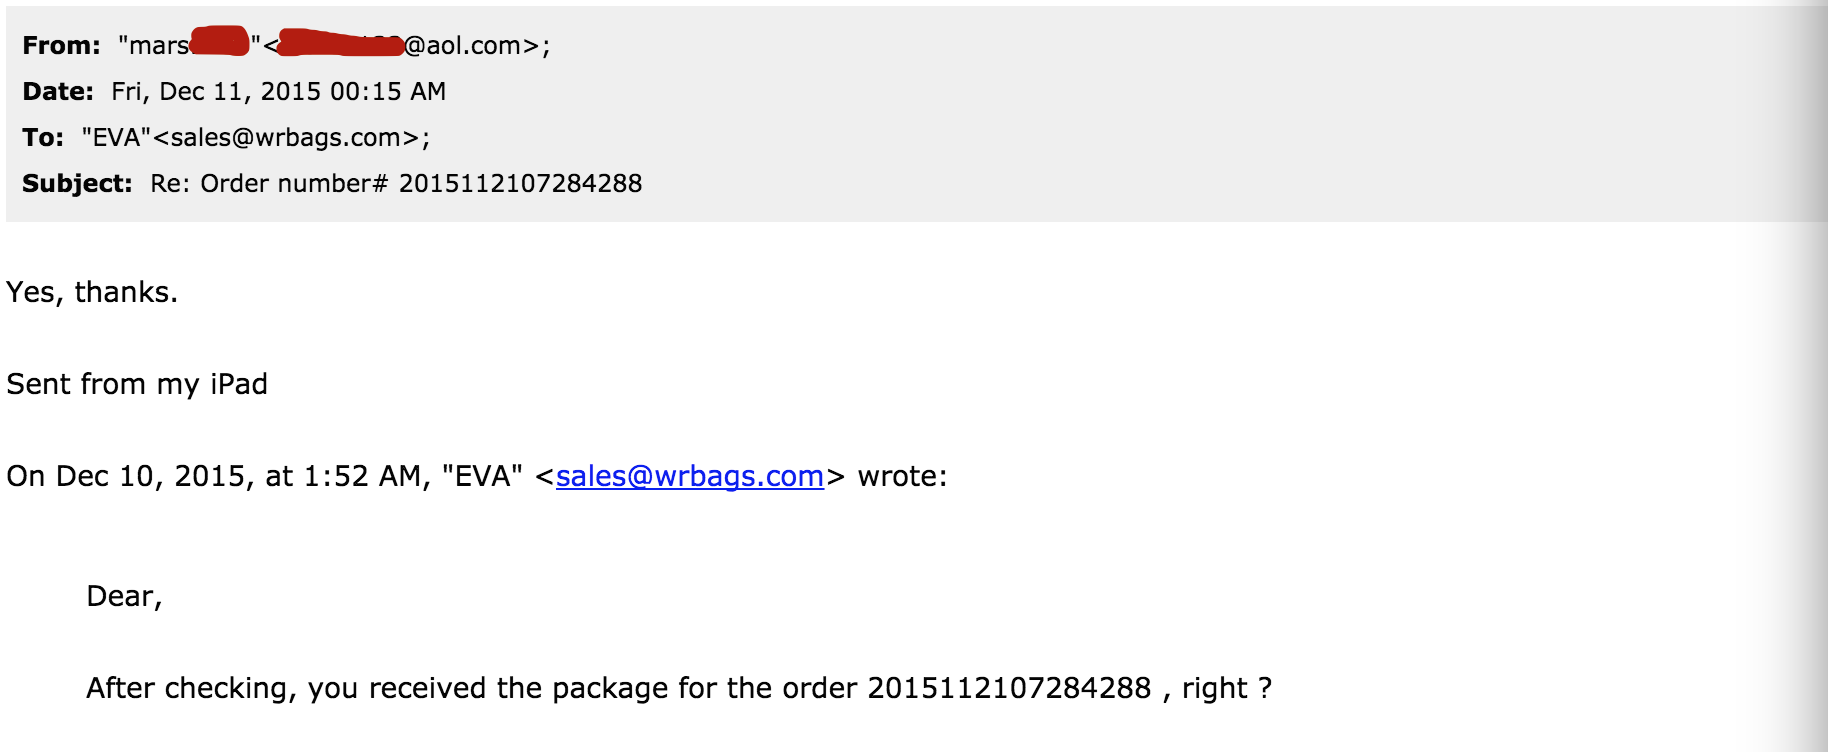
Task: Click the bold To label
Action: (43, 138)
